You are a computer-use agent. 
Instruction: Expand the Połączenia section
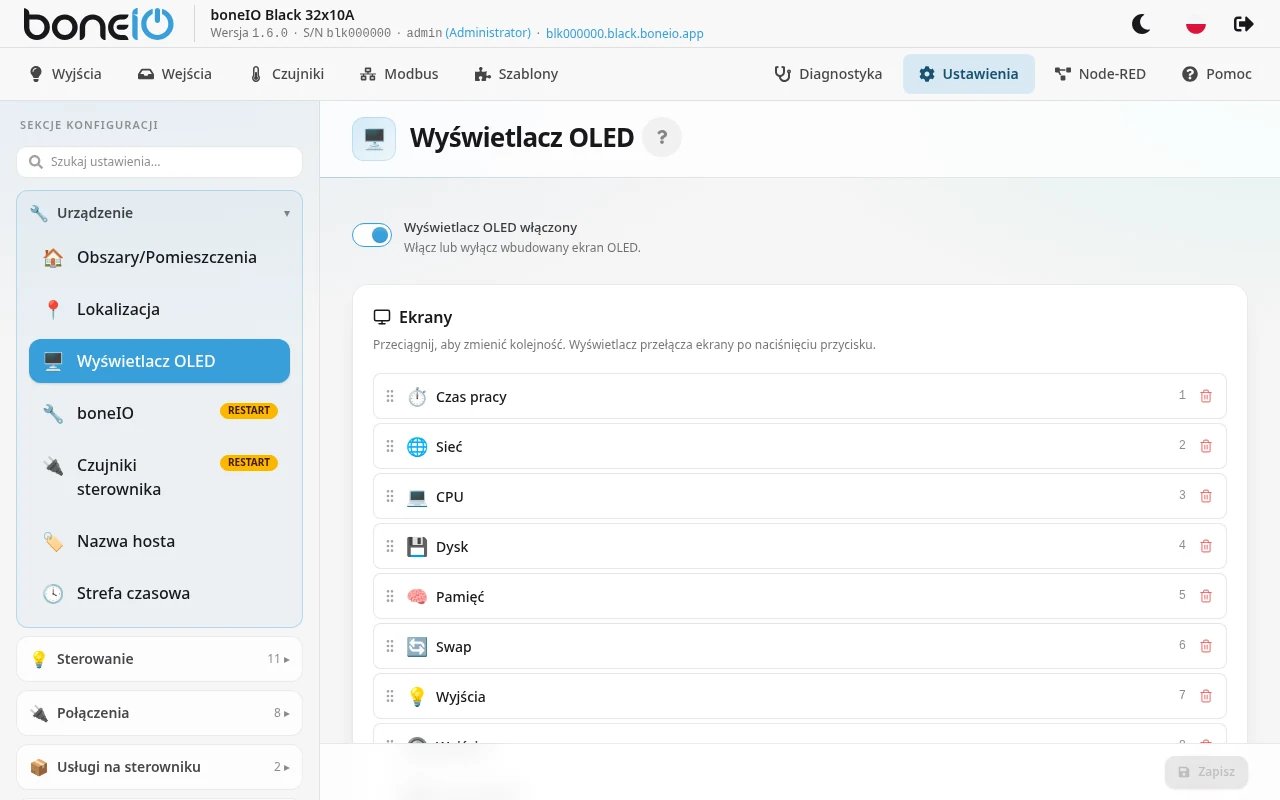point(159,713)
